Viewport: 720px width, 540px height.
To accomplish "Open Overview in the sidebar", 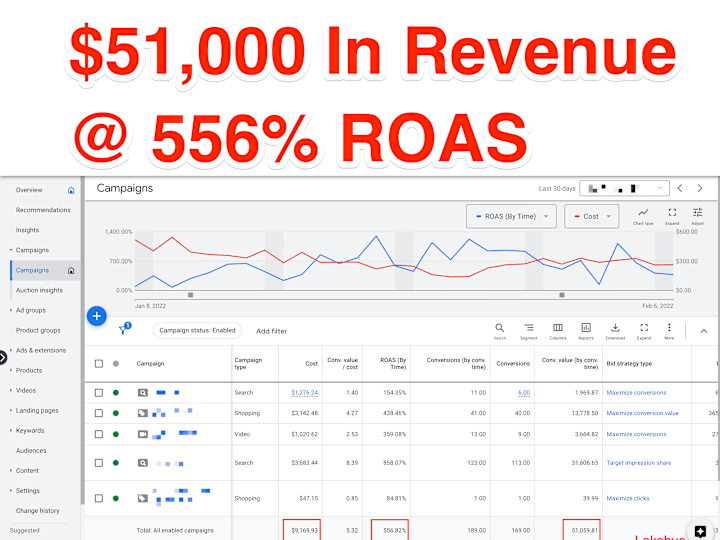I will point(29,190).
